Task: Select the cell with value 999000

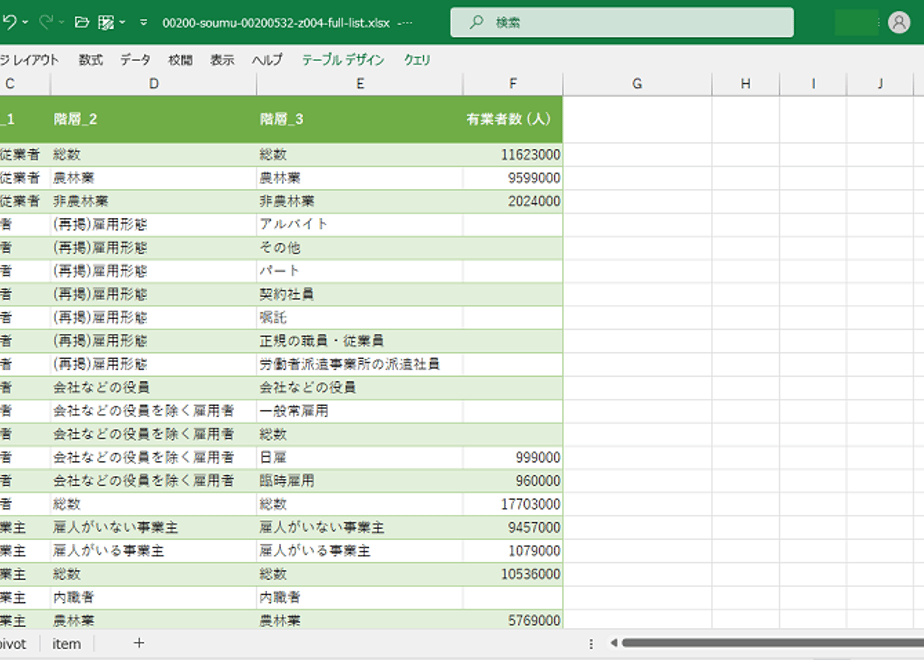Action: pyautogui.click(x=513, y=457)
